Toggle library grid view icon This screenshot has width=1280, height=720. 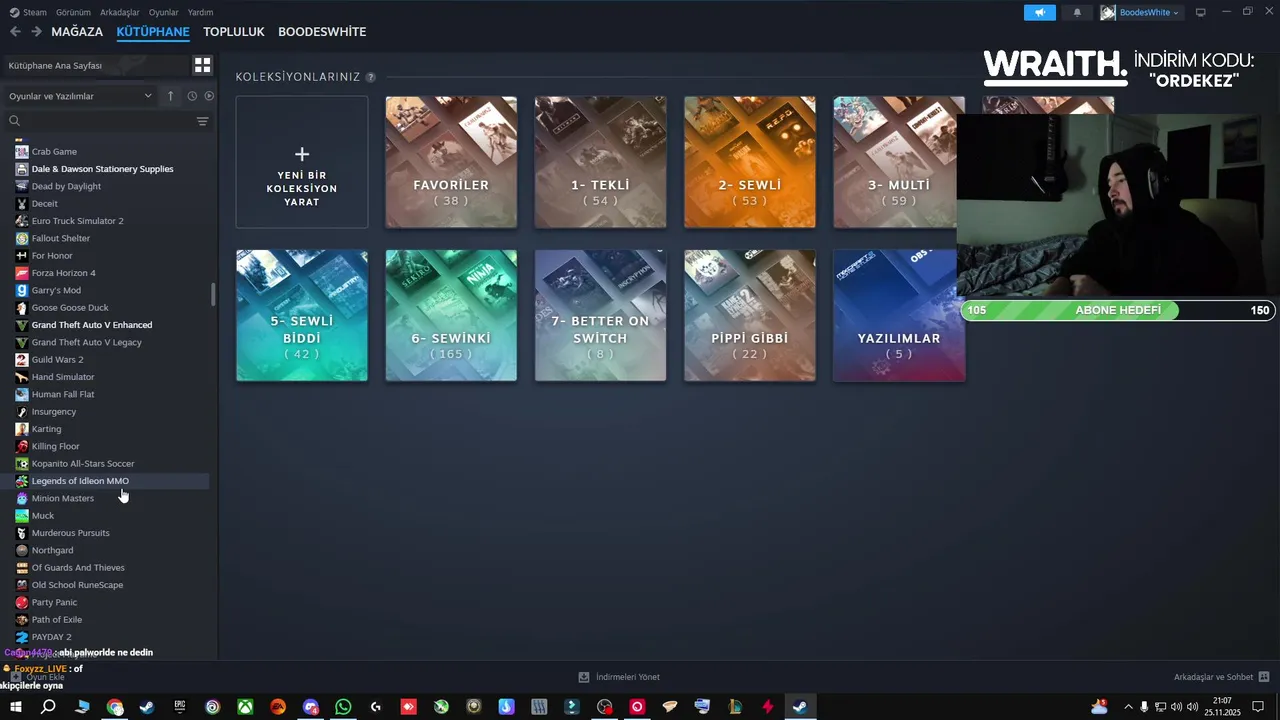[202, 65]
